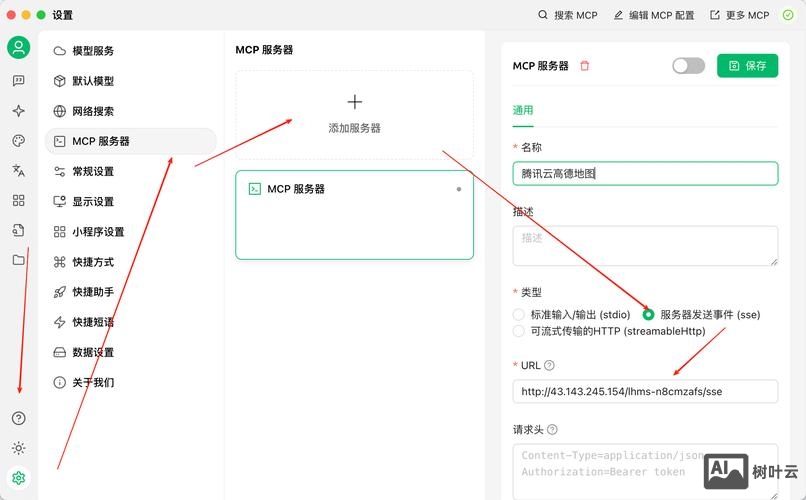This screenshot has height=500, width=806.
Task: Open the chat assistant sidebar icon
Action: pos(19,81)
